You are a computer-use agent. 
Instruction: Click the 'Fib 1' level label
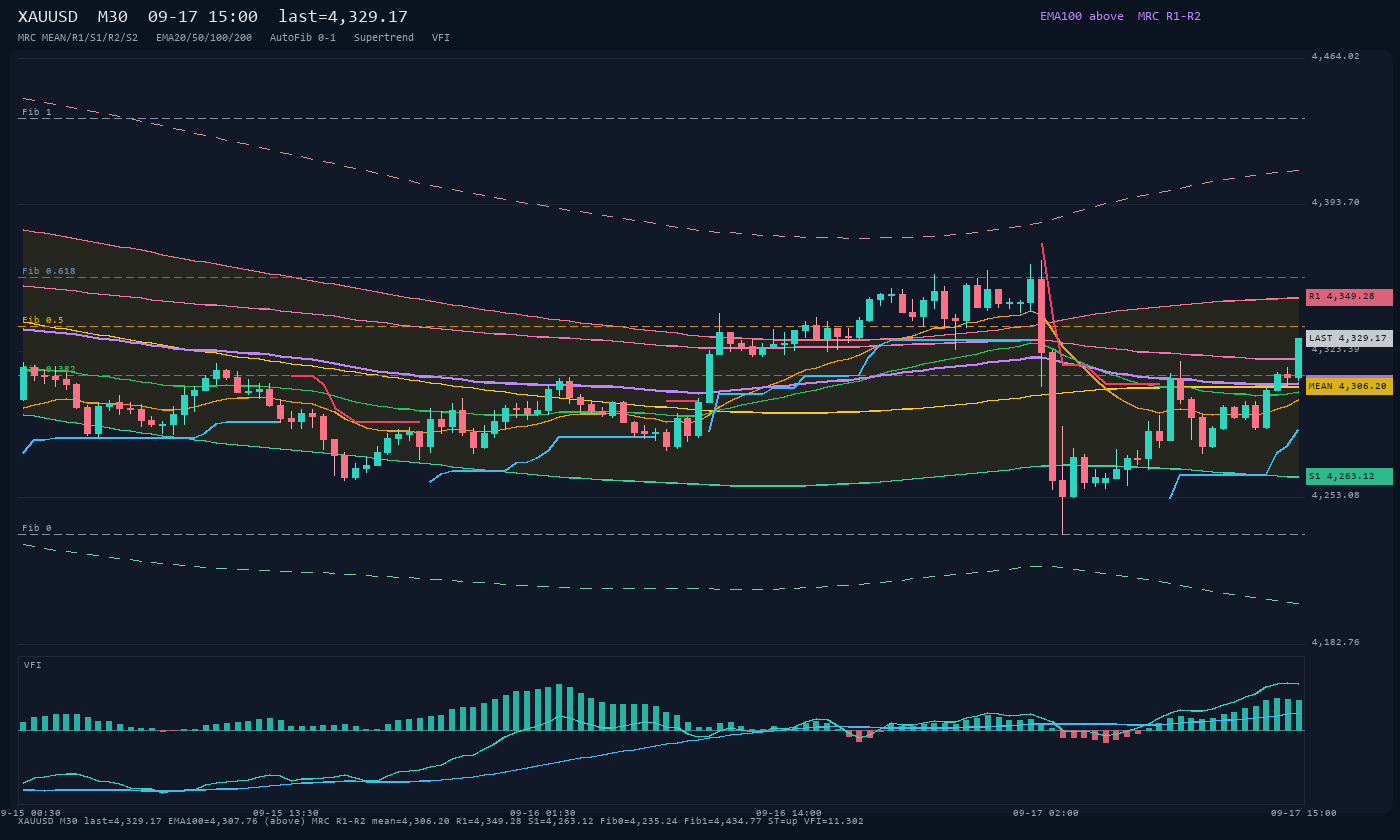click(x=37, y=112)
